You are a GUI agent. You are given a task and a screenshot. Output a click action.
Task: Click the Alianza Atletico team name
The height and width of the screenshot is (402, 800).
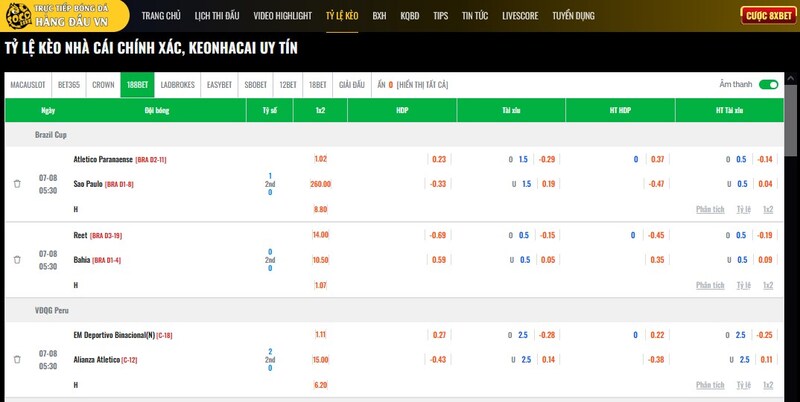tap(96, 360)
